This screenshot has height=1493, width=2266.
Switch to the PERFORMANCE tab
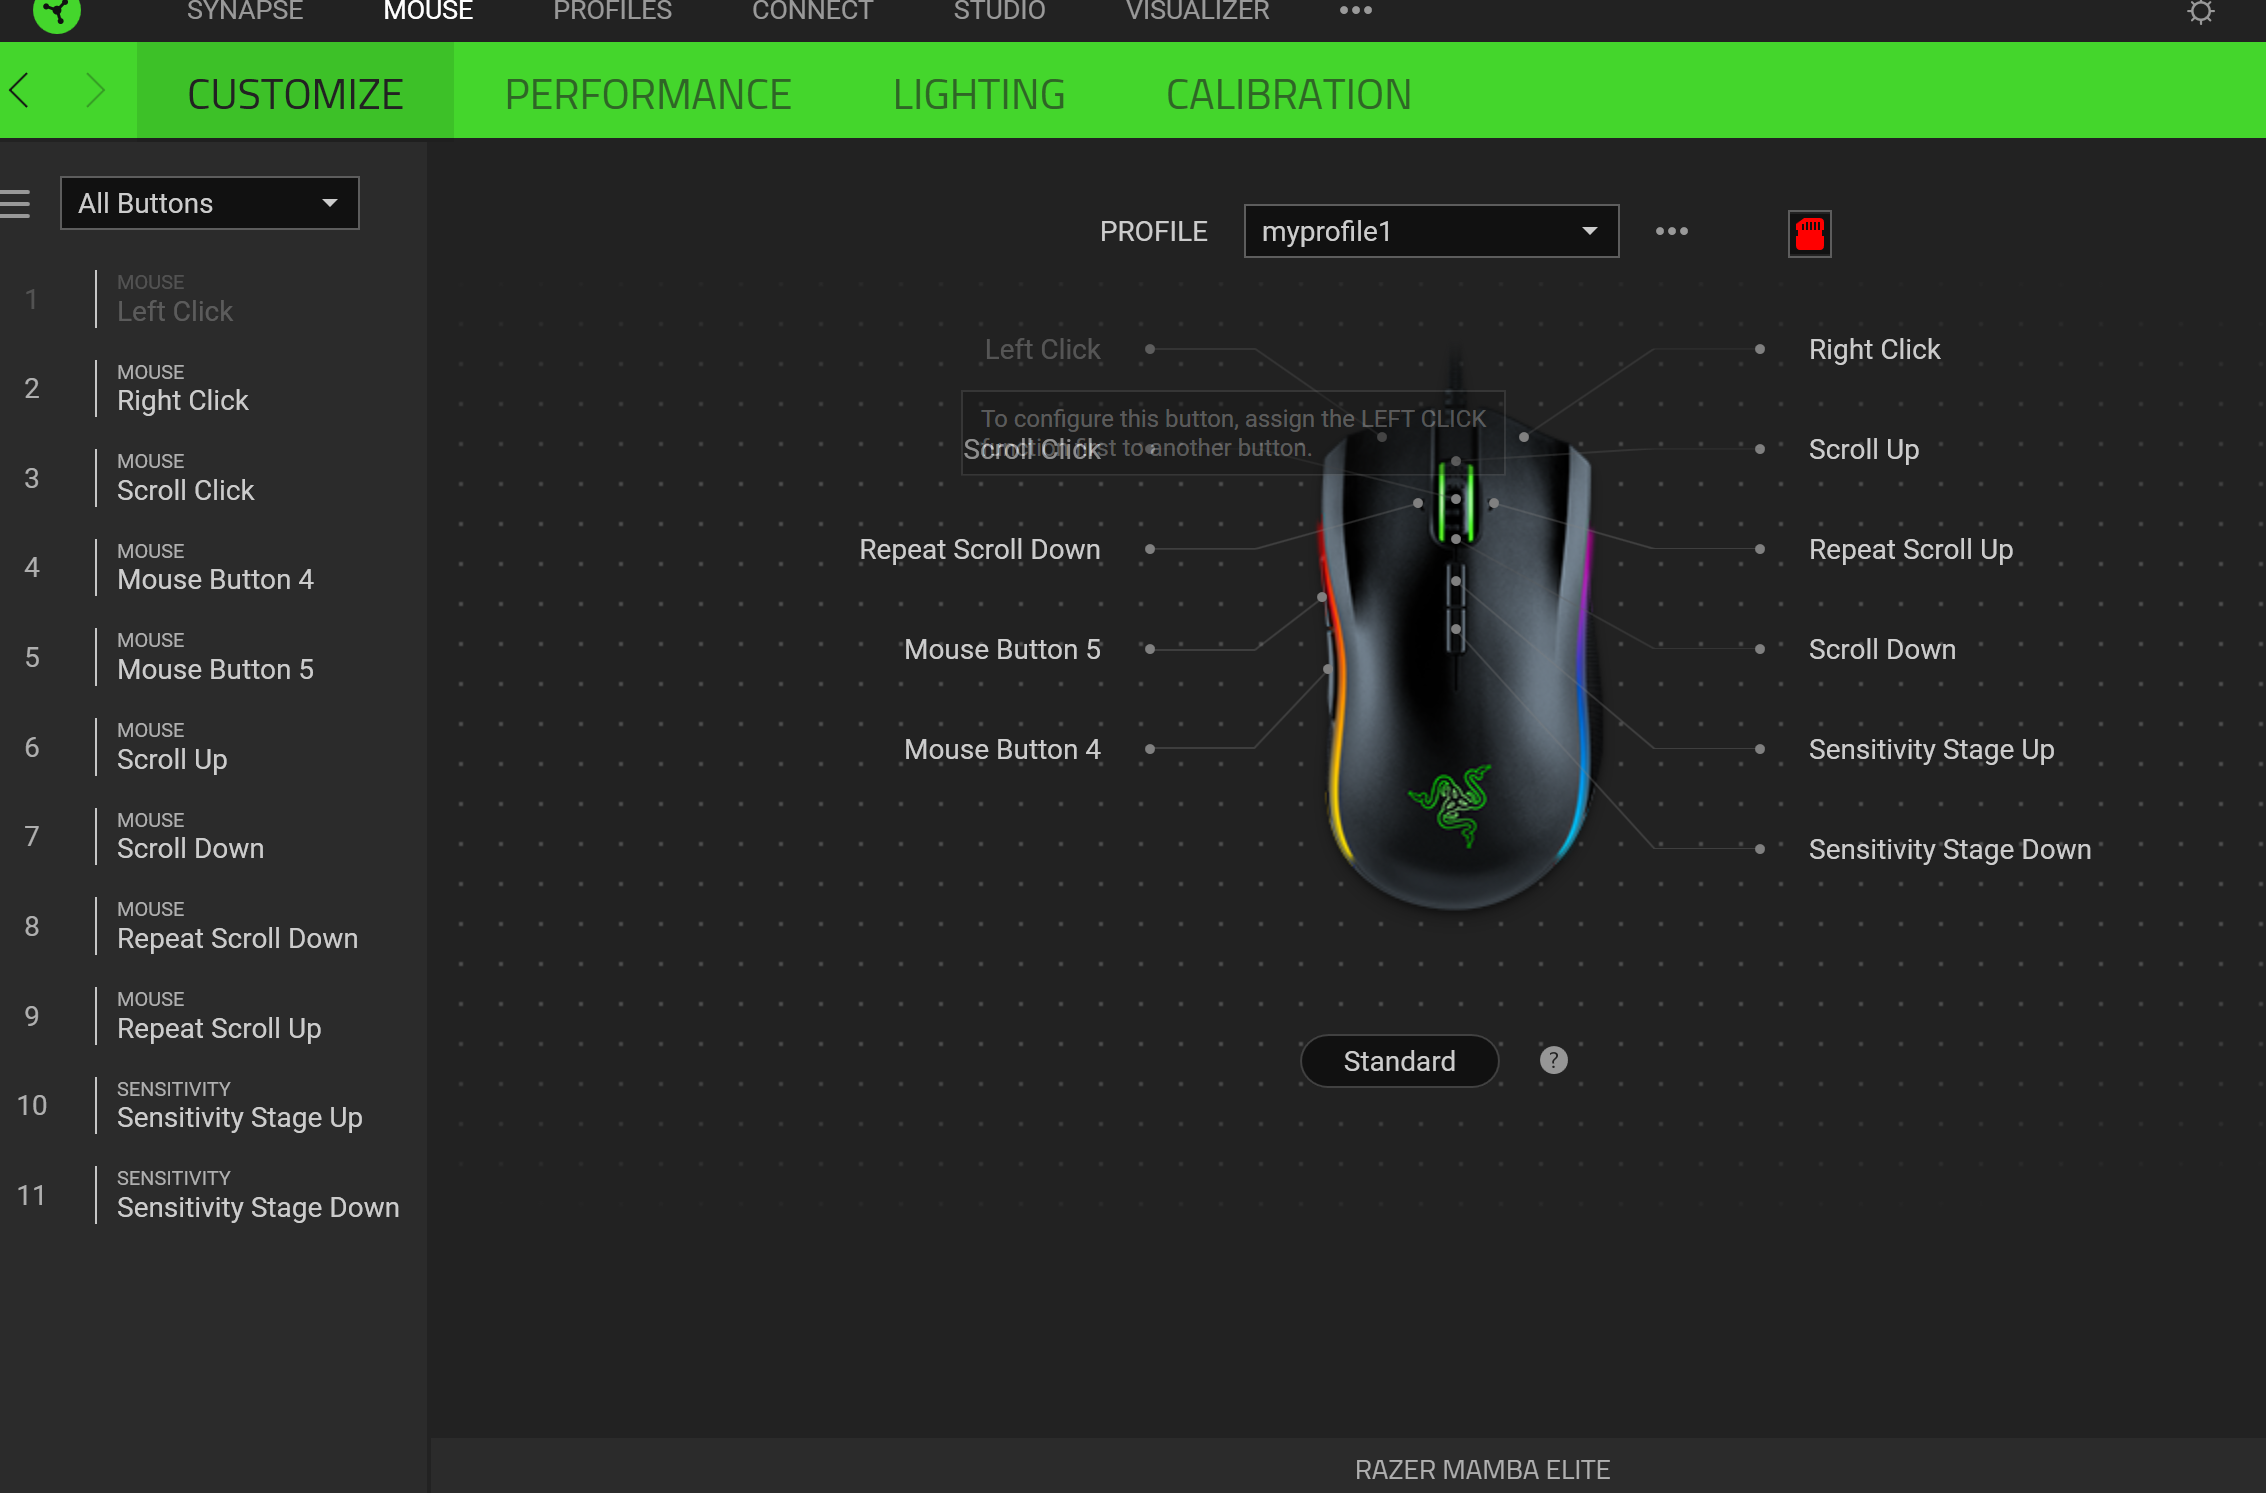648,93
